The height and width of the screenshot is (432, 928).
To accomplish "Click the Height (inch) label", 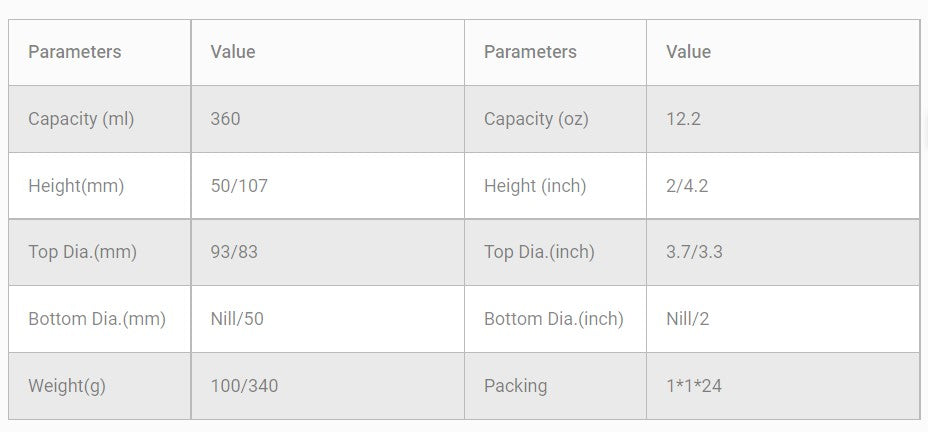I will [535, 186].
